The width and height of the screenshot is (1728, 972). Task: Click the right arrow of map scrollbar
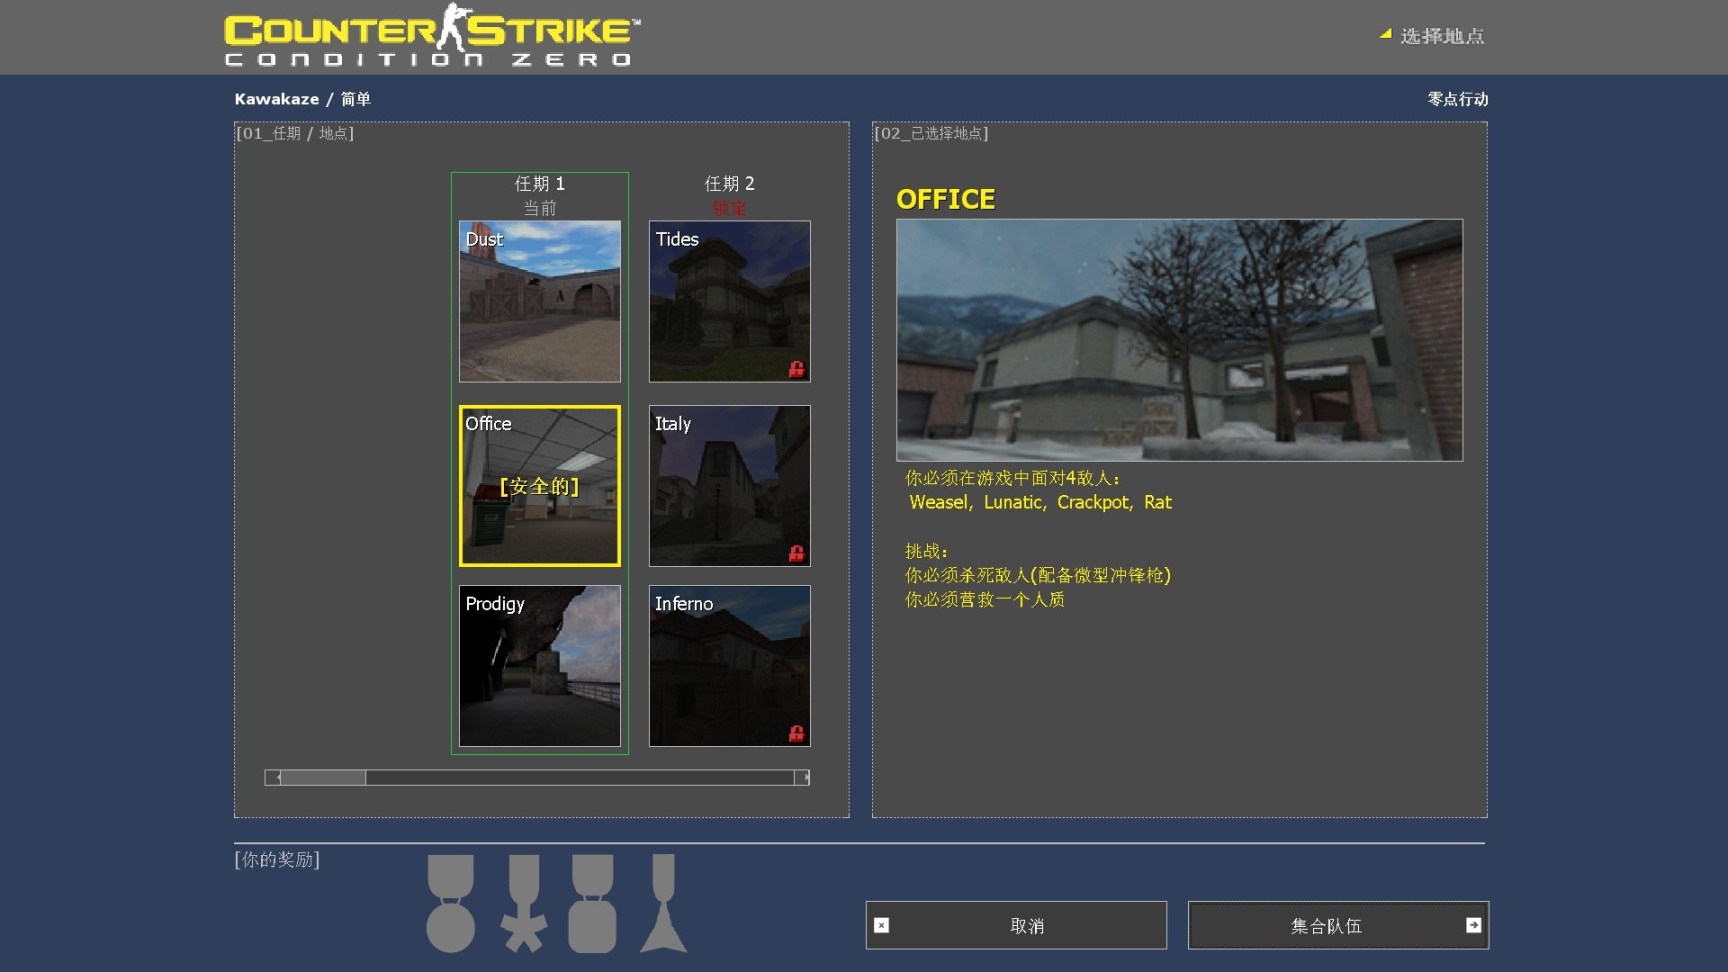click(x=802, y=777)
